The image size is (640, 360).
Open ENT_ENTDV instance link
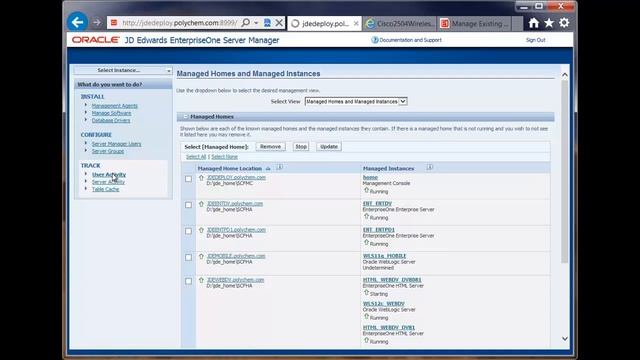point(377,204)
